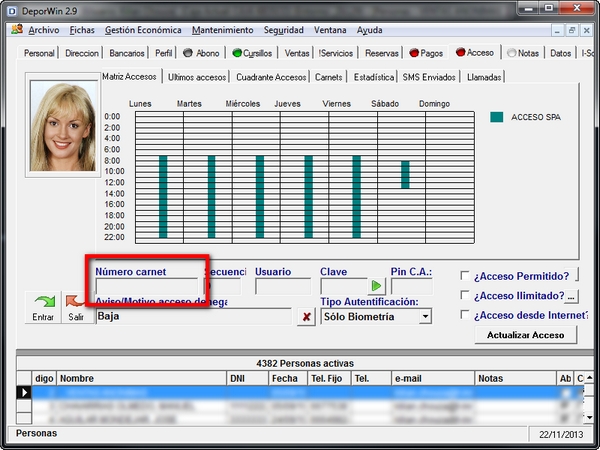Click the Notas column header
600x450 pixels.
pyautogui.click(x=515, y=378)
